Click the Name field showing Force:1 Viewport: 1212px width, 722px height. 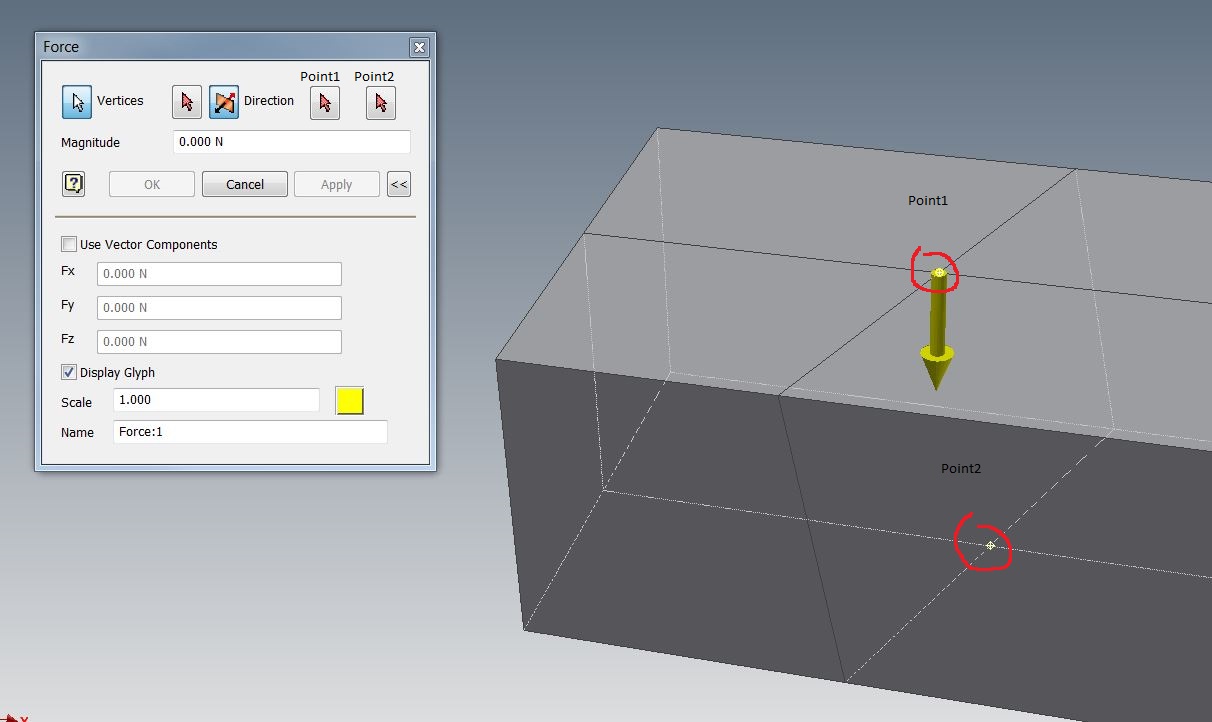coord(250,432)
